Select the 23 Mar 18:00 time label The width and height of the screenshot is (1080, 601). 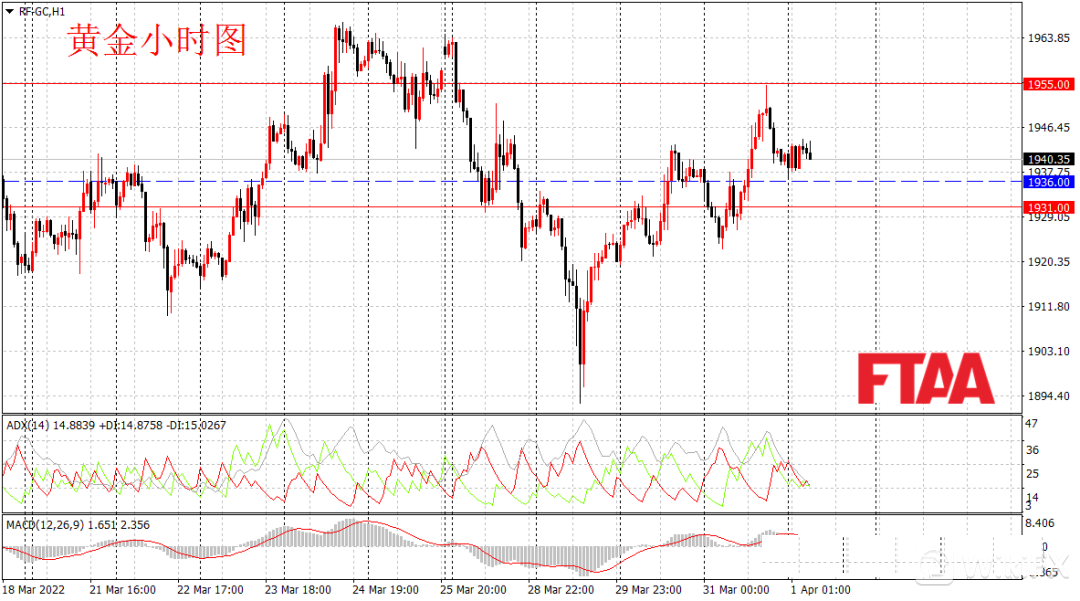[x=297, y=590]
